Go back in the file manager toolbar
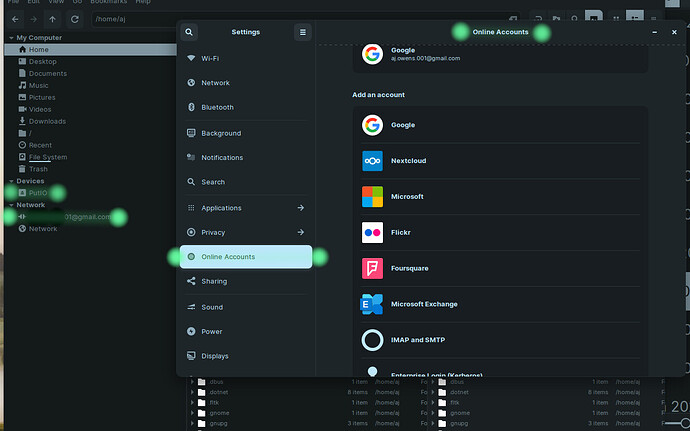The width and height of the screenshot is (690, 431). (x=15, y=19)
